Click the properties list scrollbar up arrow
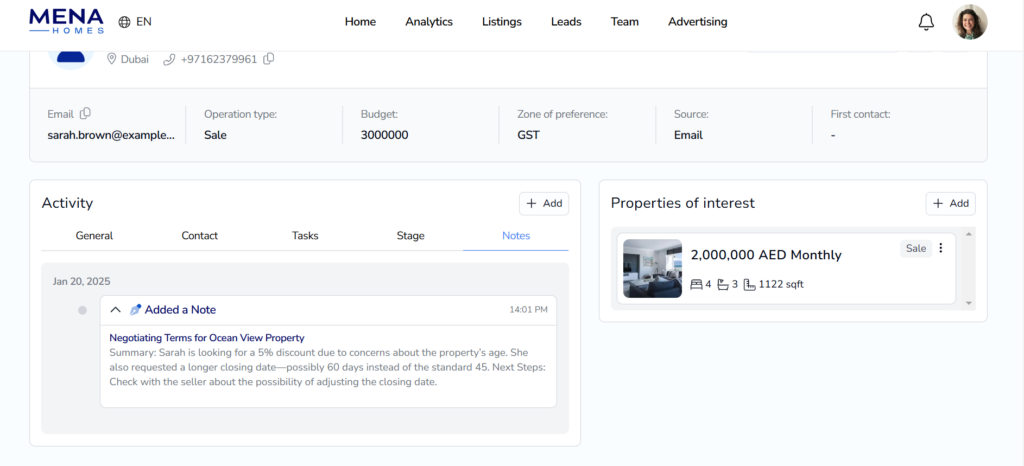This screenshot has height=466, width=1024. pyautogui.click(x=969, y=234)
